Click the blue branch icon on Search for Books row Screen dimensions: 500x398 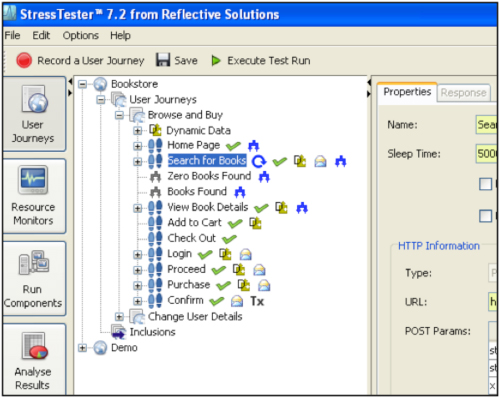coord(340,161)
